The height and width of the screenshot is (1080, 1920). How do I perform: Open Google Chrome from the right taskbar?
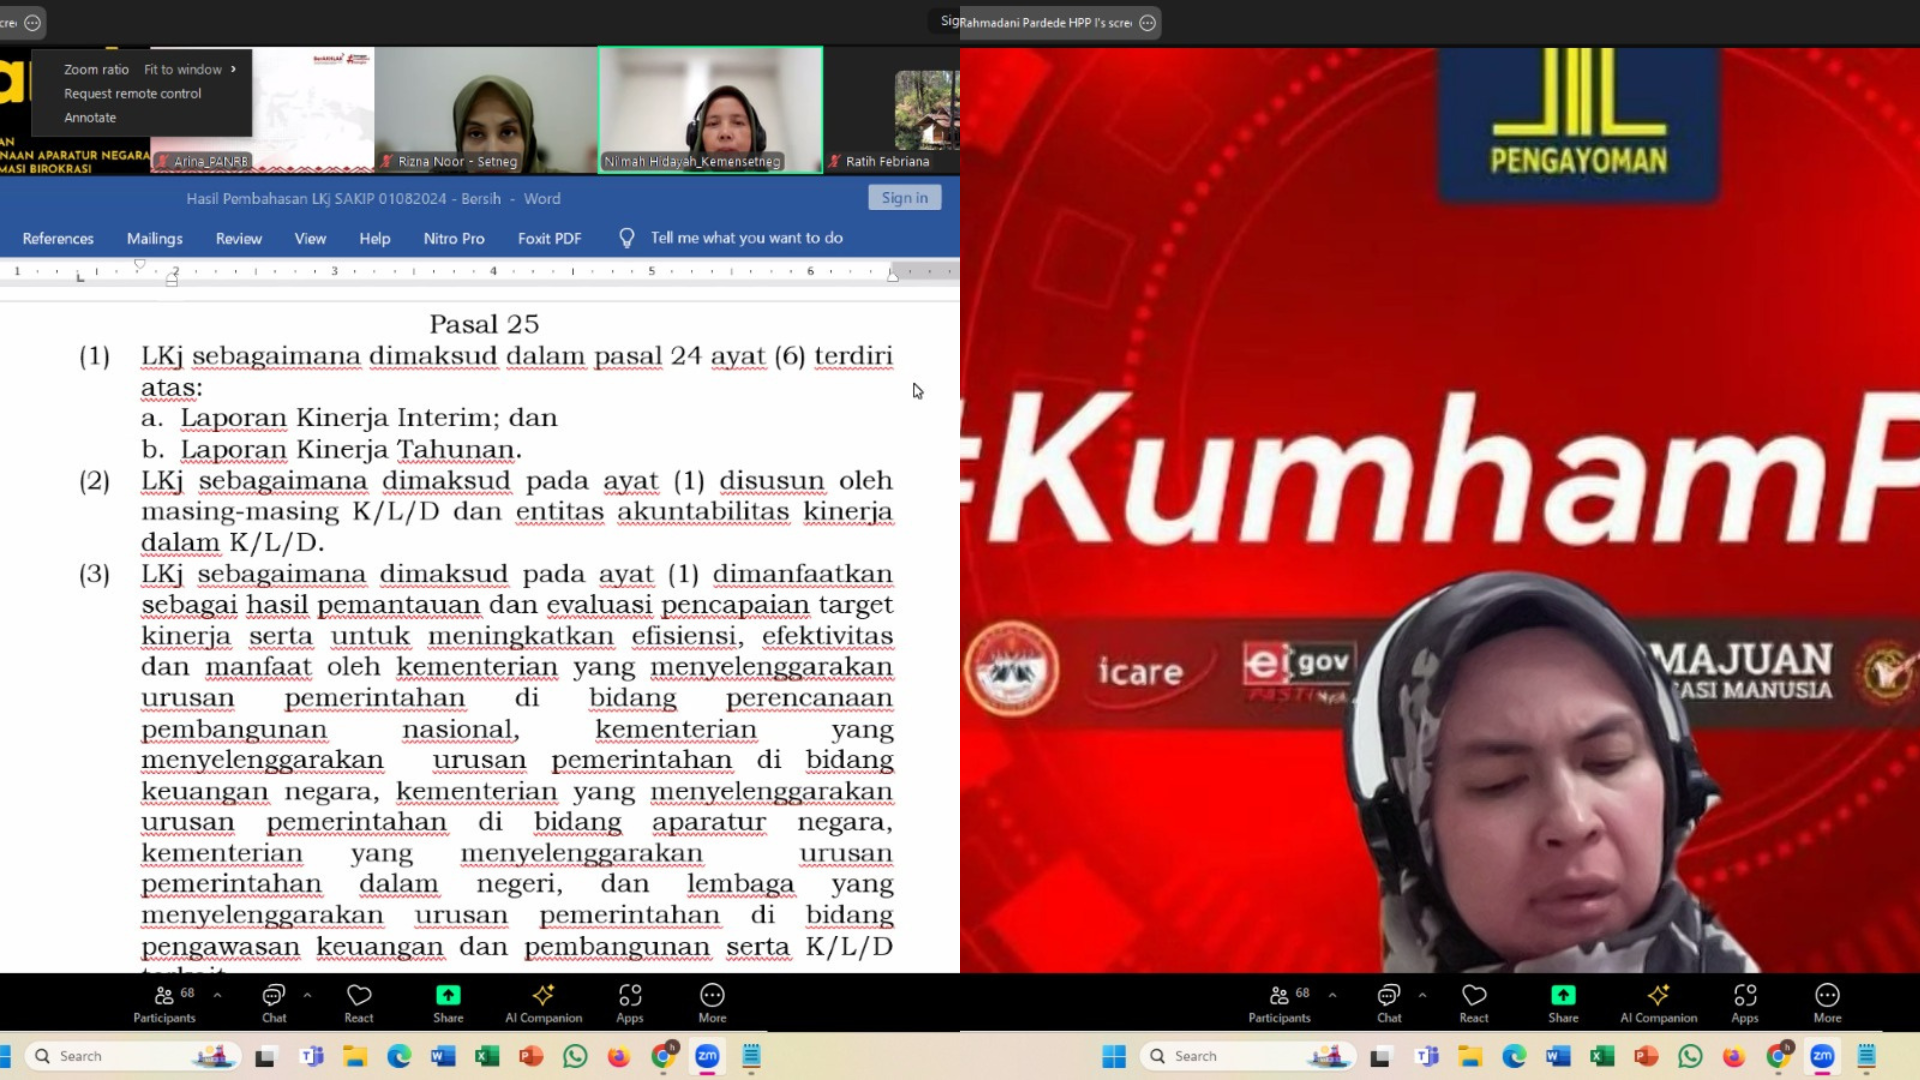pos(1778,1056)
